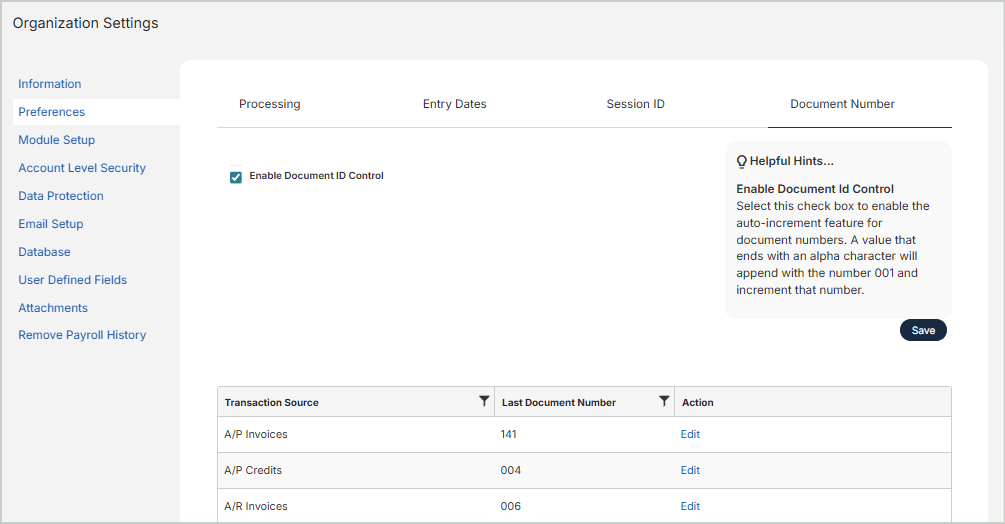Select the Session ID tab
Viewport: 1005px width, 524px height.
pyautogui.click(x=635, y=104)
